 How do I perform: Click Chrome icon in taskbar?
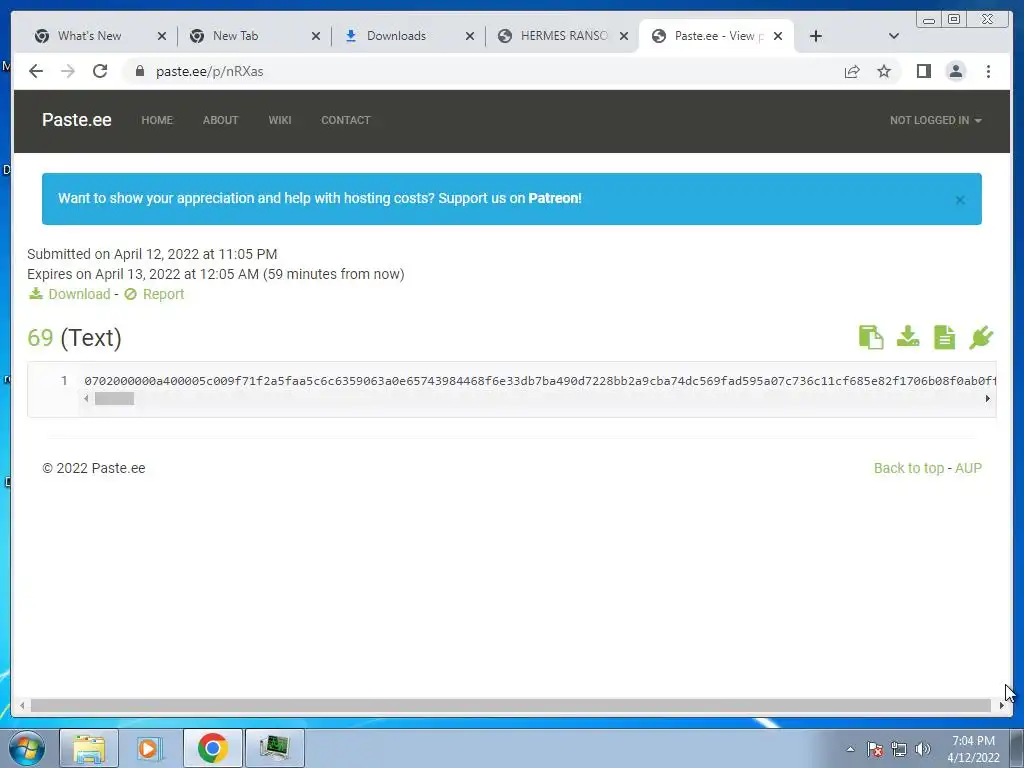click(212, 748)
